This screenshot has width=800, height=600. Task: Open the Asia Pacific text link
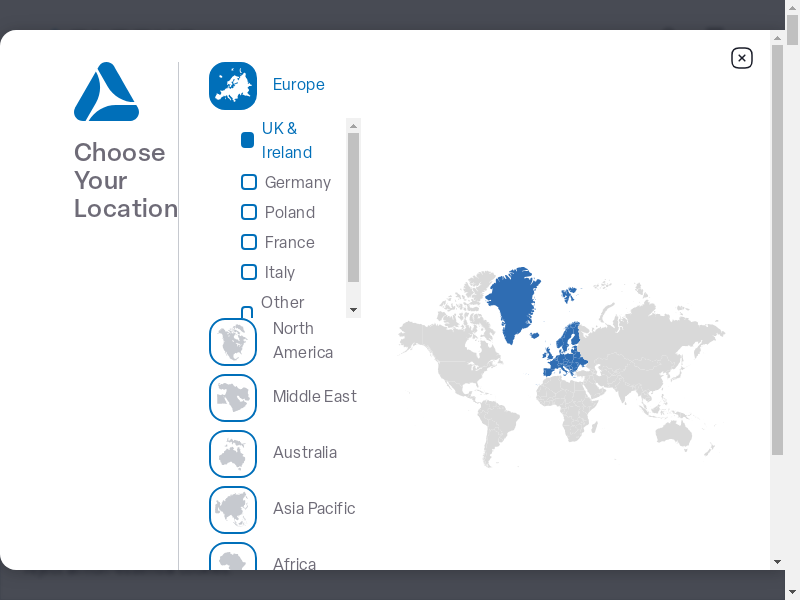tap(314, 509)
